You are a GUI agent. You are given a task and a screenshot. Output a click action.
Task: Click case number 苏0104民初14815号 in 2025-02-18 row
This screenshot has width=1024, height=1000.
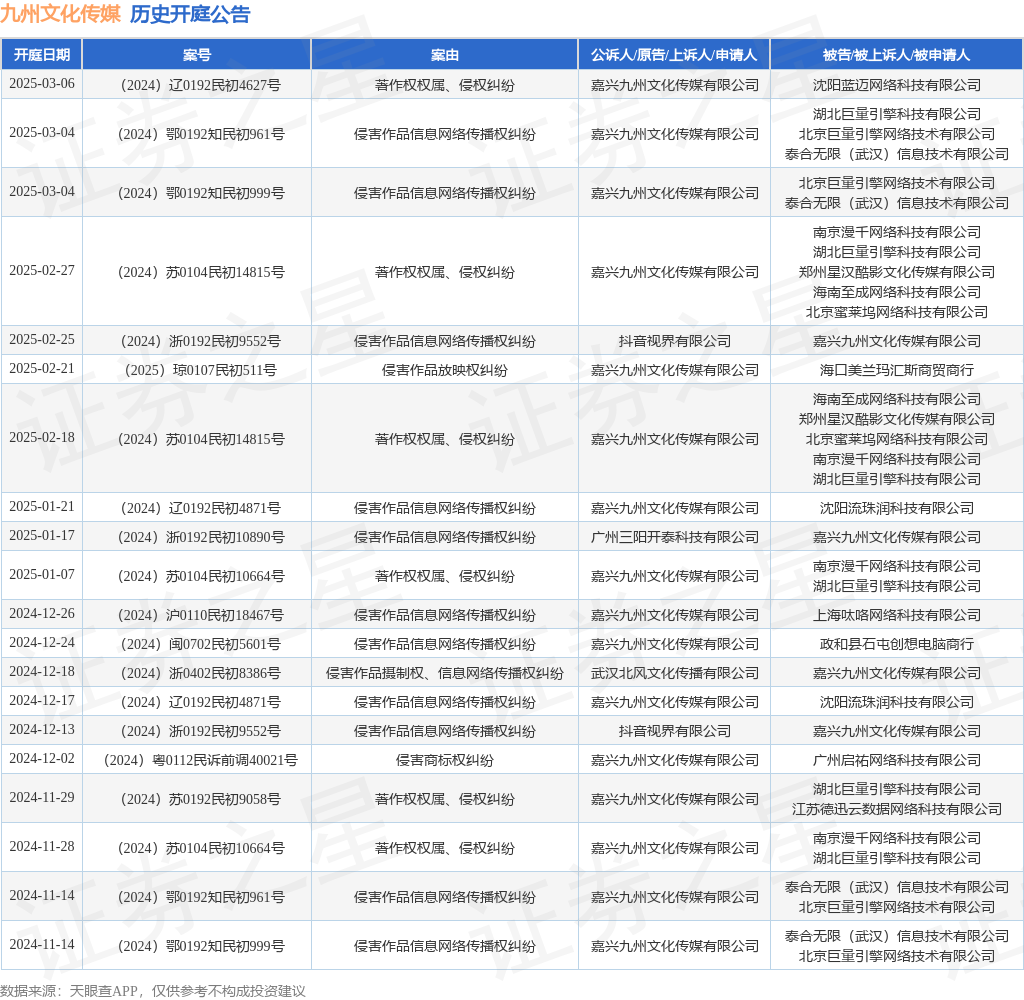pyautogui.click(x=201, y=440)
